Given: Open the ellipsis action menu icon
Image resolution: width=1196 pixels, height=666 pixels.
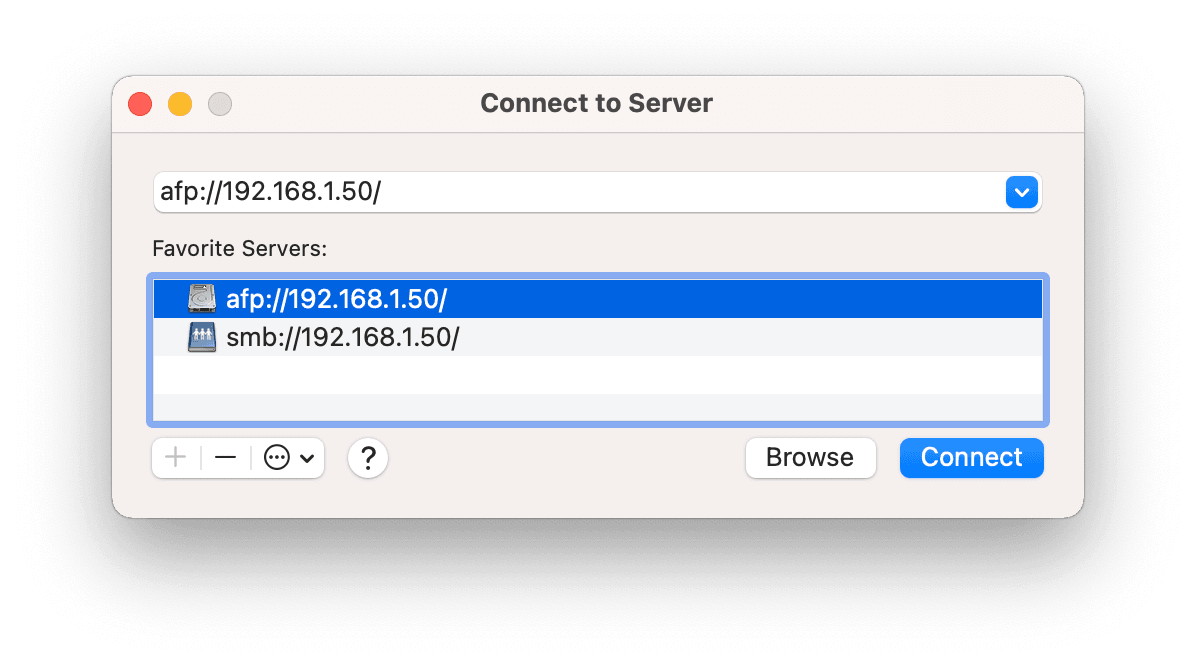Looking at the screenshot, I should coord(275,457).
